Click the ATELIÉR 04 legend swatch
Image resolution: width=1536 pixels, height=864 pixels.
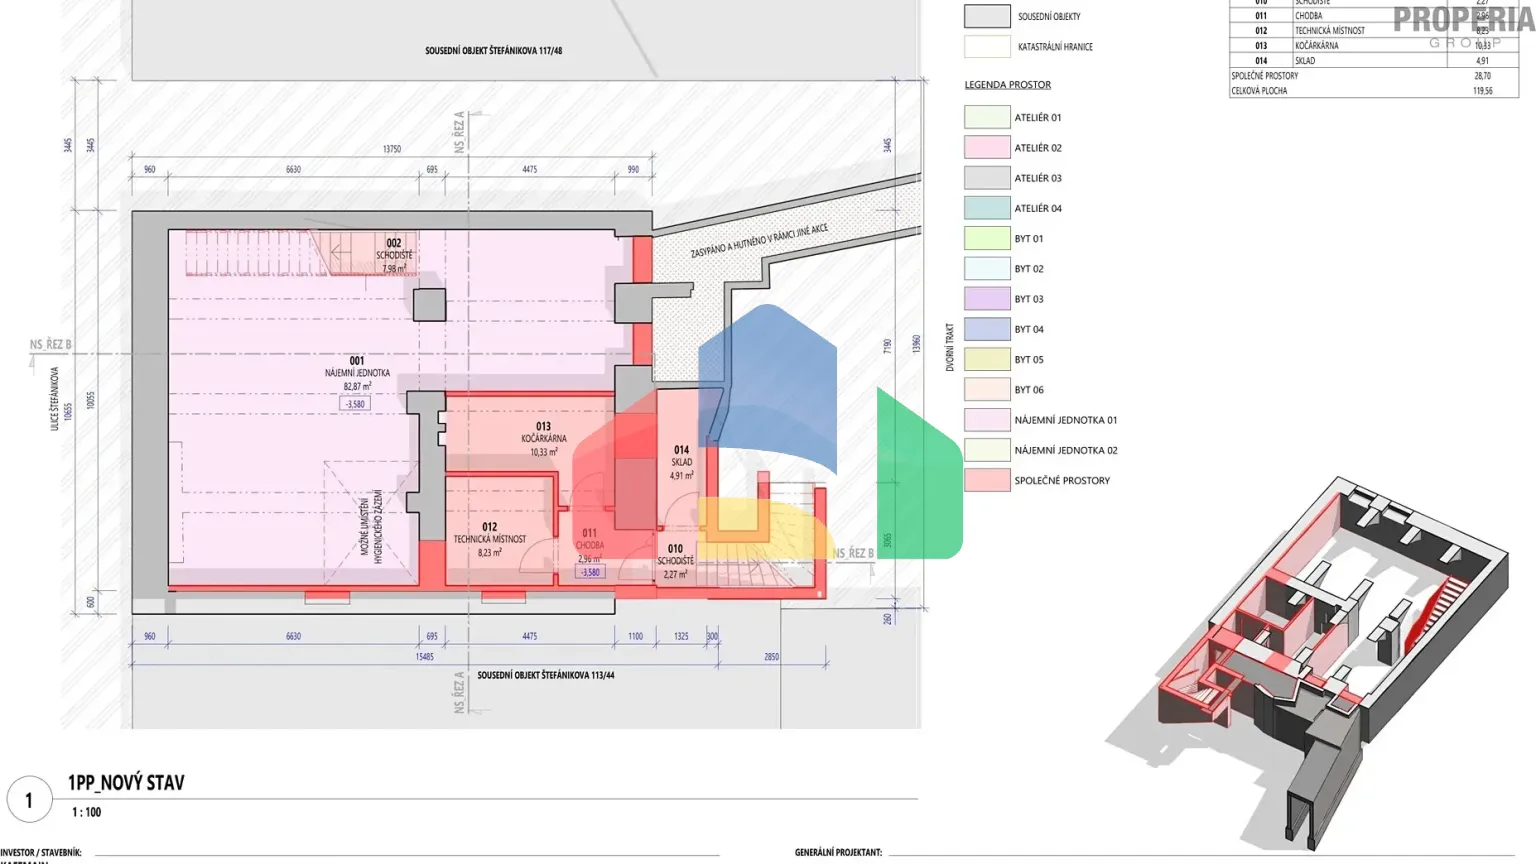(x=986, y=207)
